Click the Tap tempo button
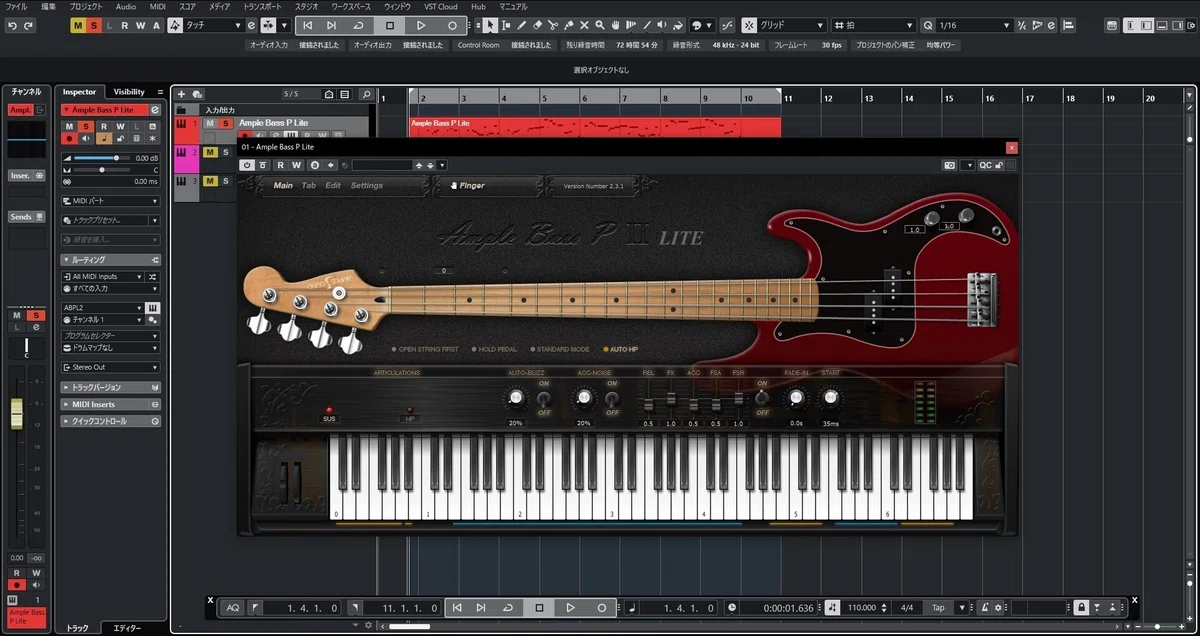The height and width of the screenshot is (636, 1200). click(938, 607)
